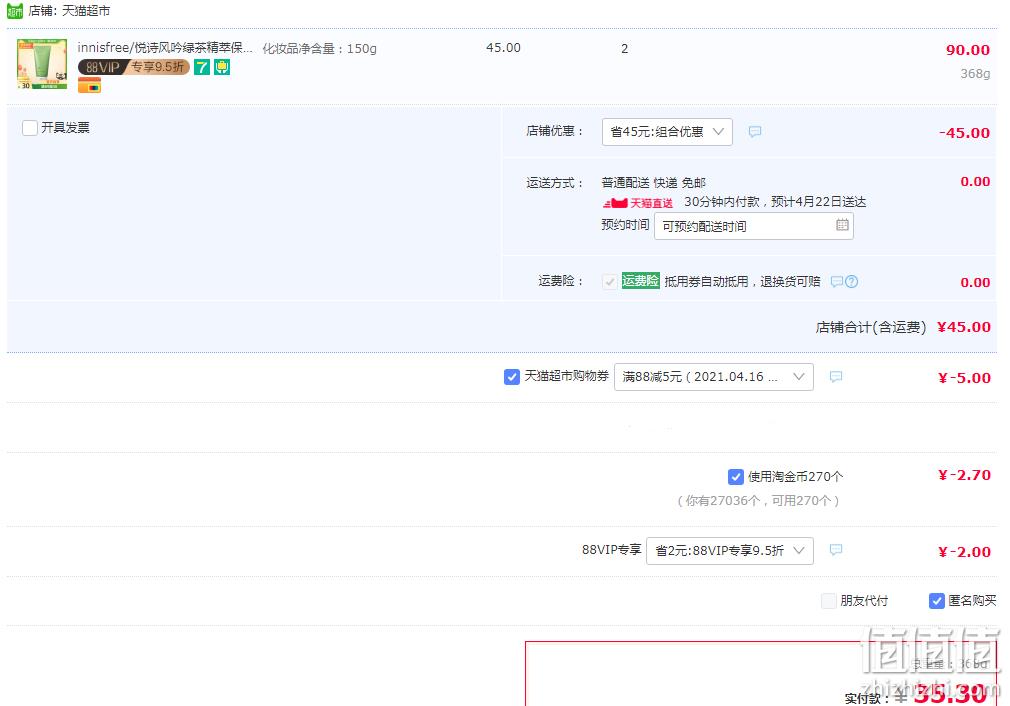Image resolution: width=1010 pixels, height=706 pixels.
Task: Click the ¥-2.70 淘金币 deduction amount
Action: point(964,475)
